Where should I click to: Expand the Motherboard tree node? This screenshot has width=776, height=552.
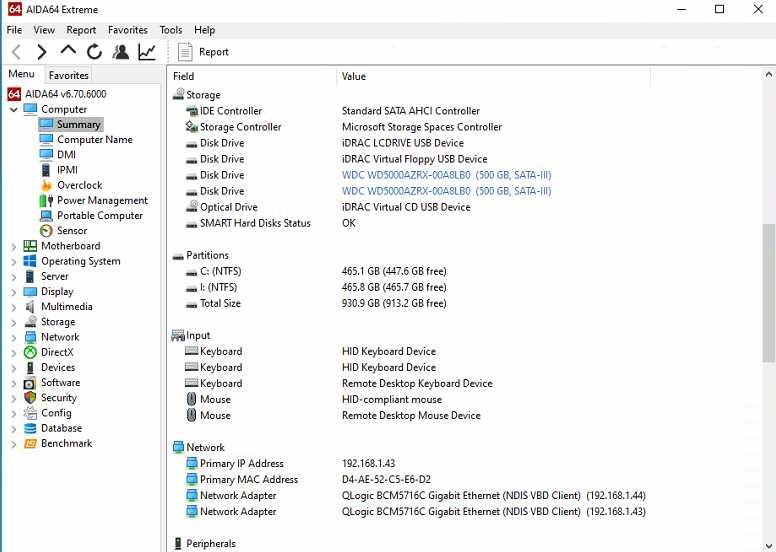14,247
